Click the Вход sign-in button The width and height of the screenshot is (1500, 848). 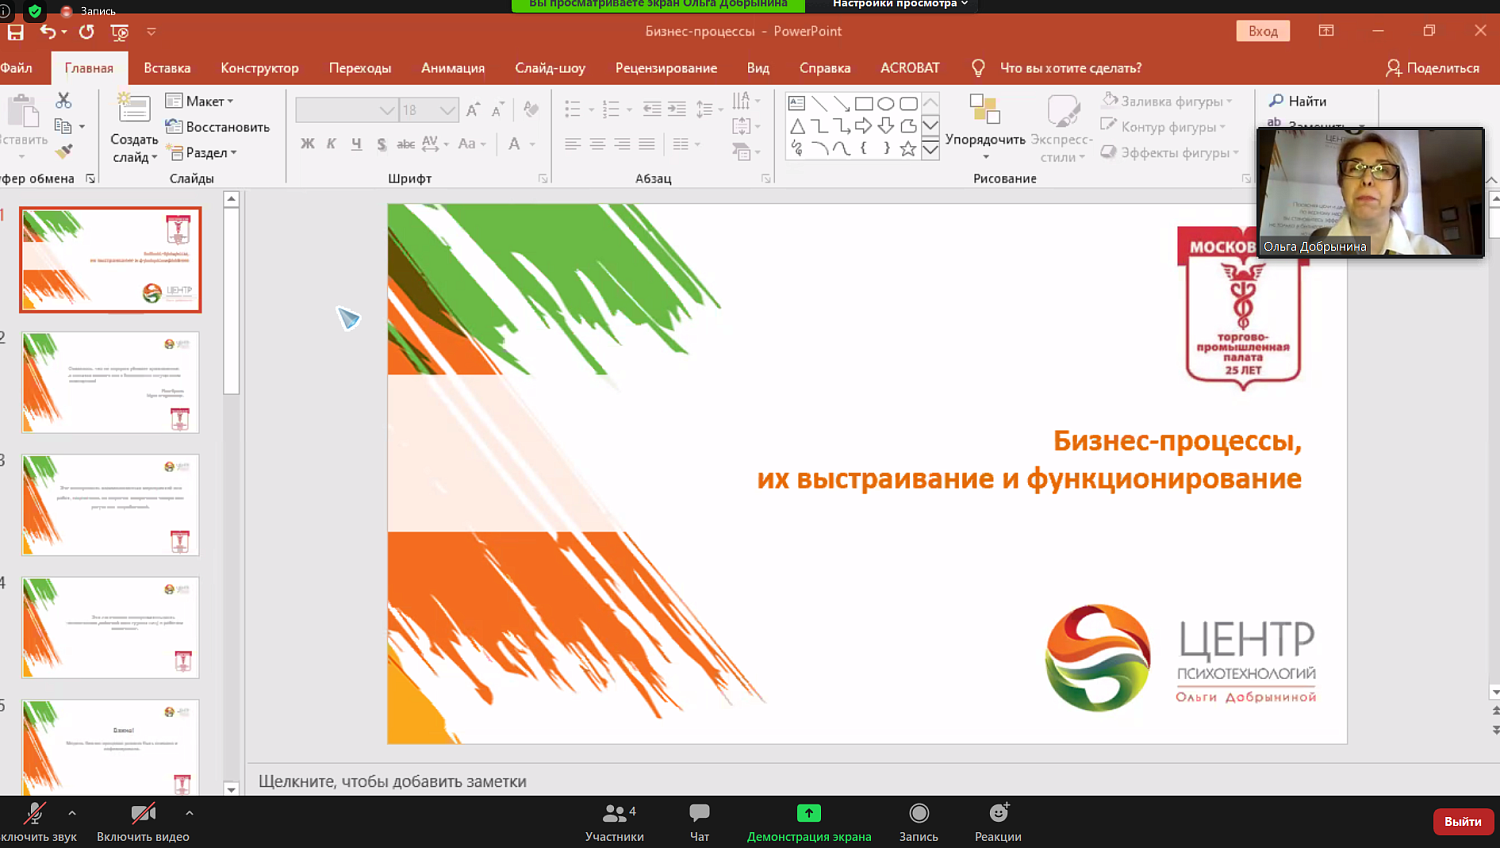[x=1263, y=31]
